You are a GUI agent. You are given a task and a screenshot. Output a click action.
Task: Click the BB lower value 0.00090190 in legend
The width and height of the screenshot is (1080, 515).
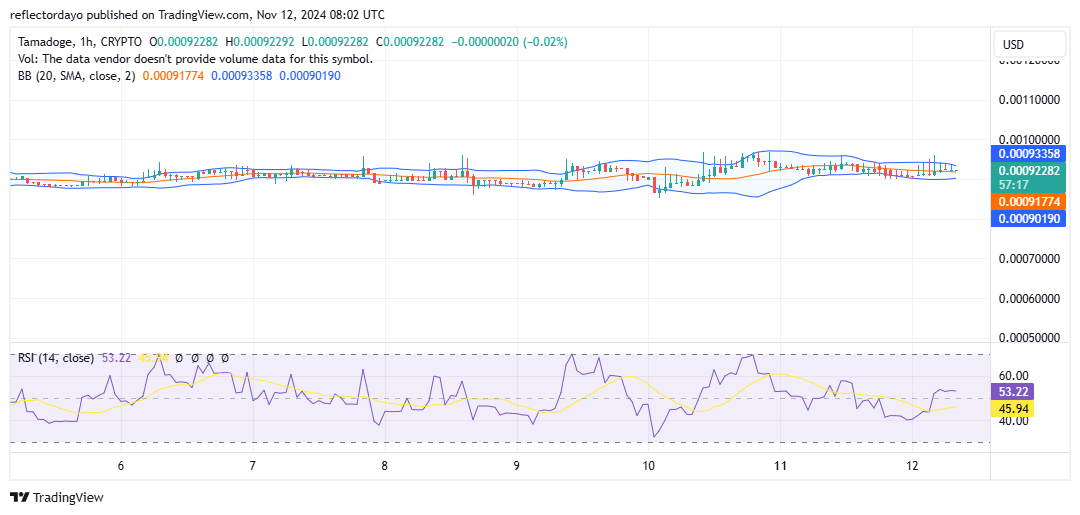point(309,76)
